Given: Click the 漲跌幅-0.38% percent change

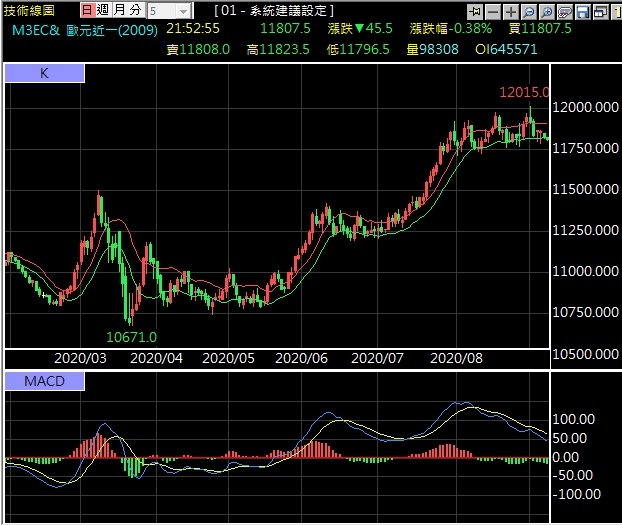Looking at the screenshot, I should coord(451,29).
